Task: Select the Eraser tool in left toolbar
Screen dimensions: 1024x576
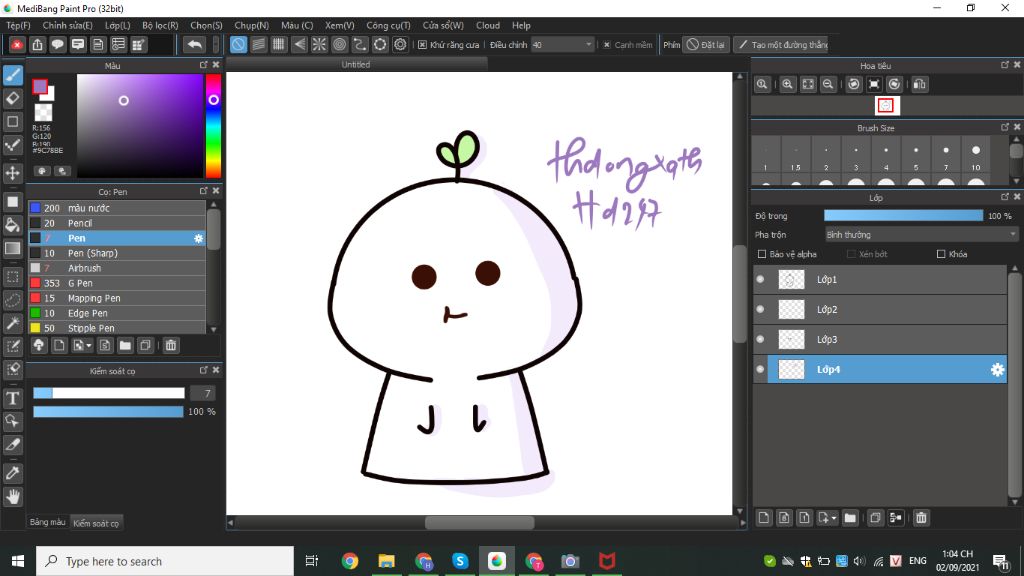Action: coord(13,98)
